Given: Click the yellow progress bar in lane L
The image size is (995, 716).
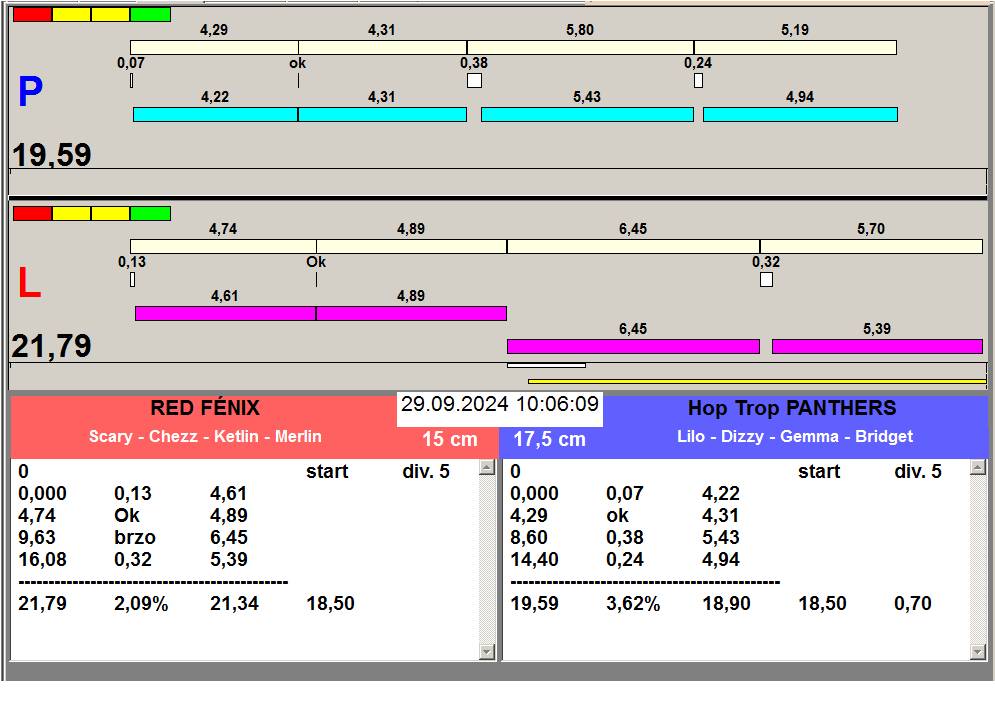Looking at the screenshot, I should point(756,381).
